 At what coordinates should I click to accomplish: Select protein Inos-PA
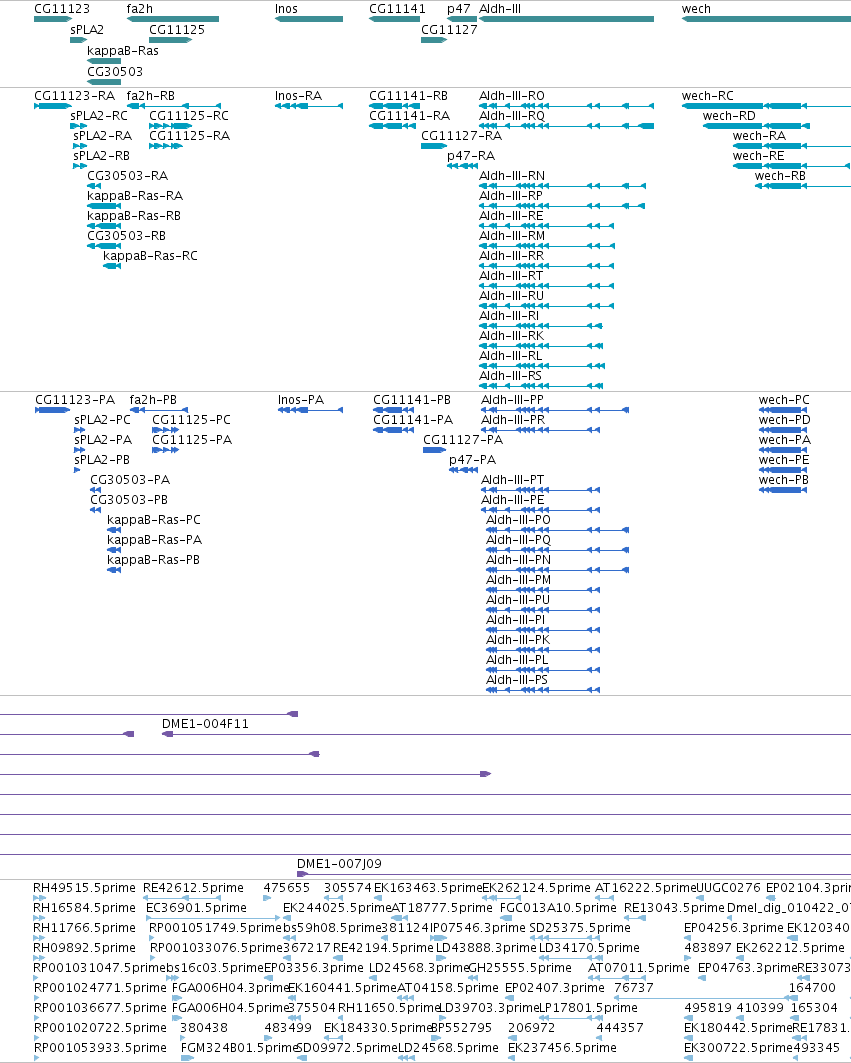coord(311,410)
